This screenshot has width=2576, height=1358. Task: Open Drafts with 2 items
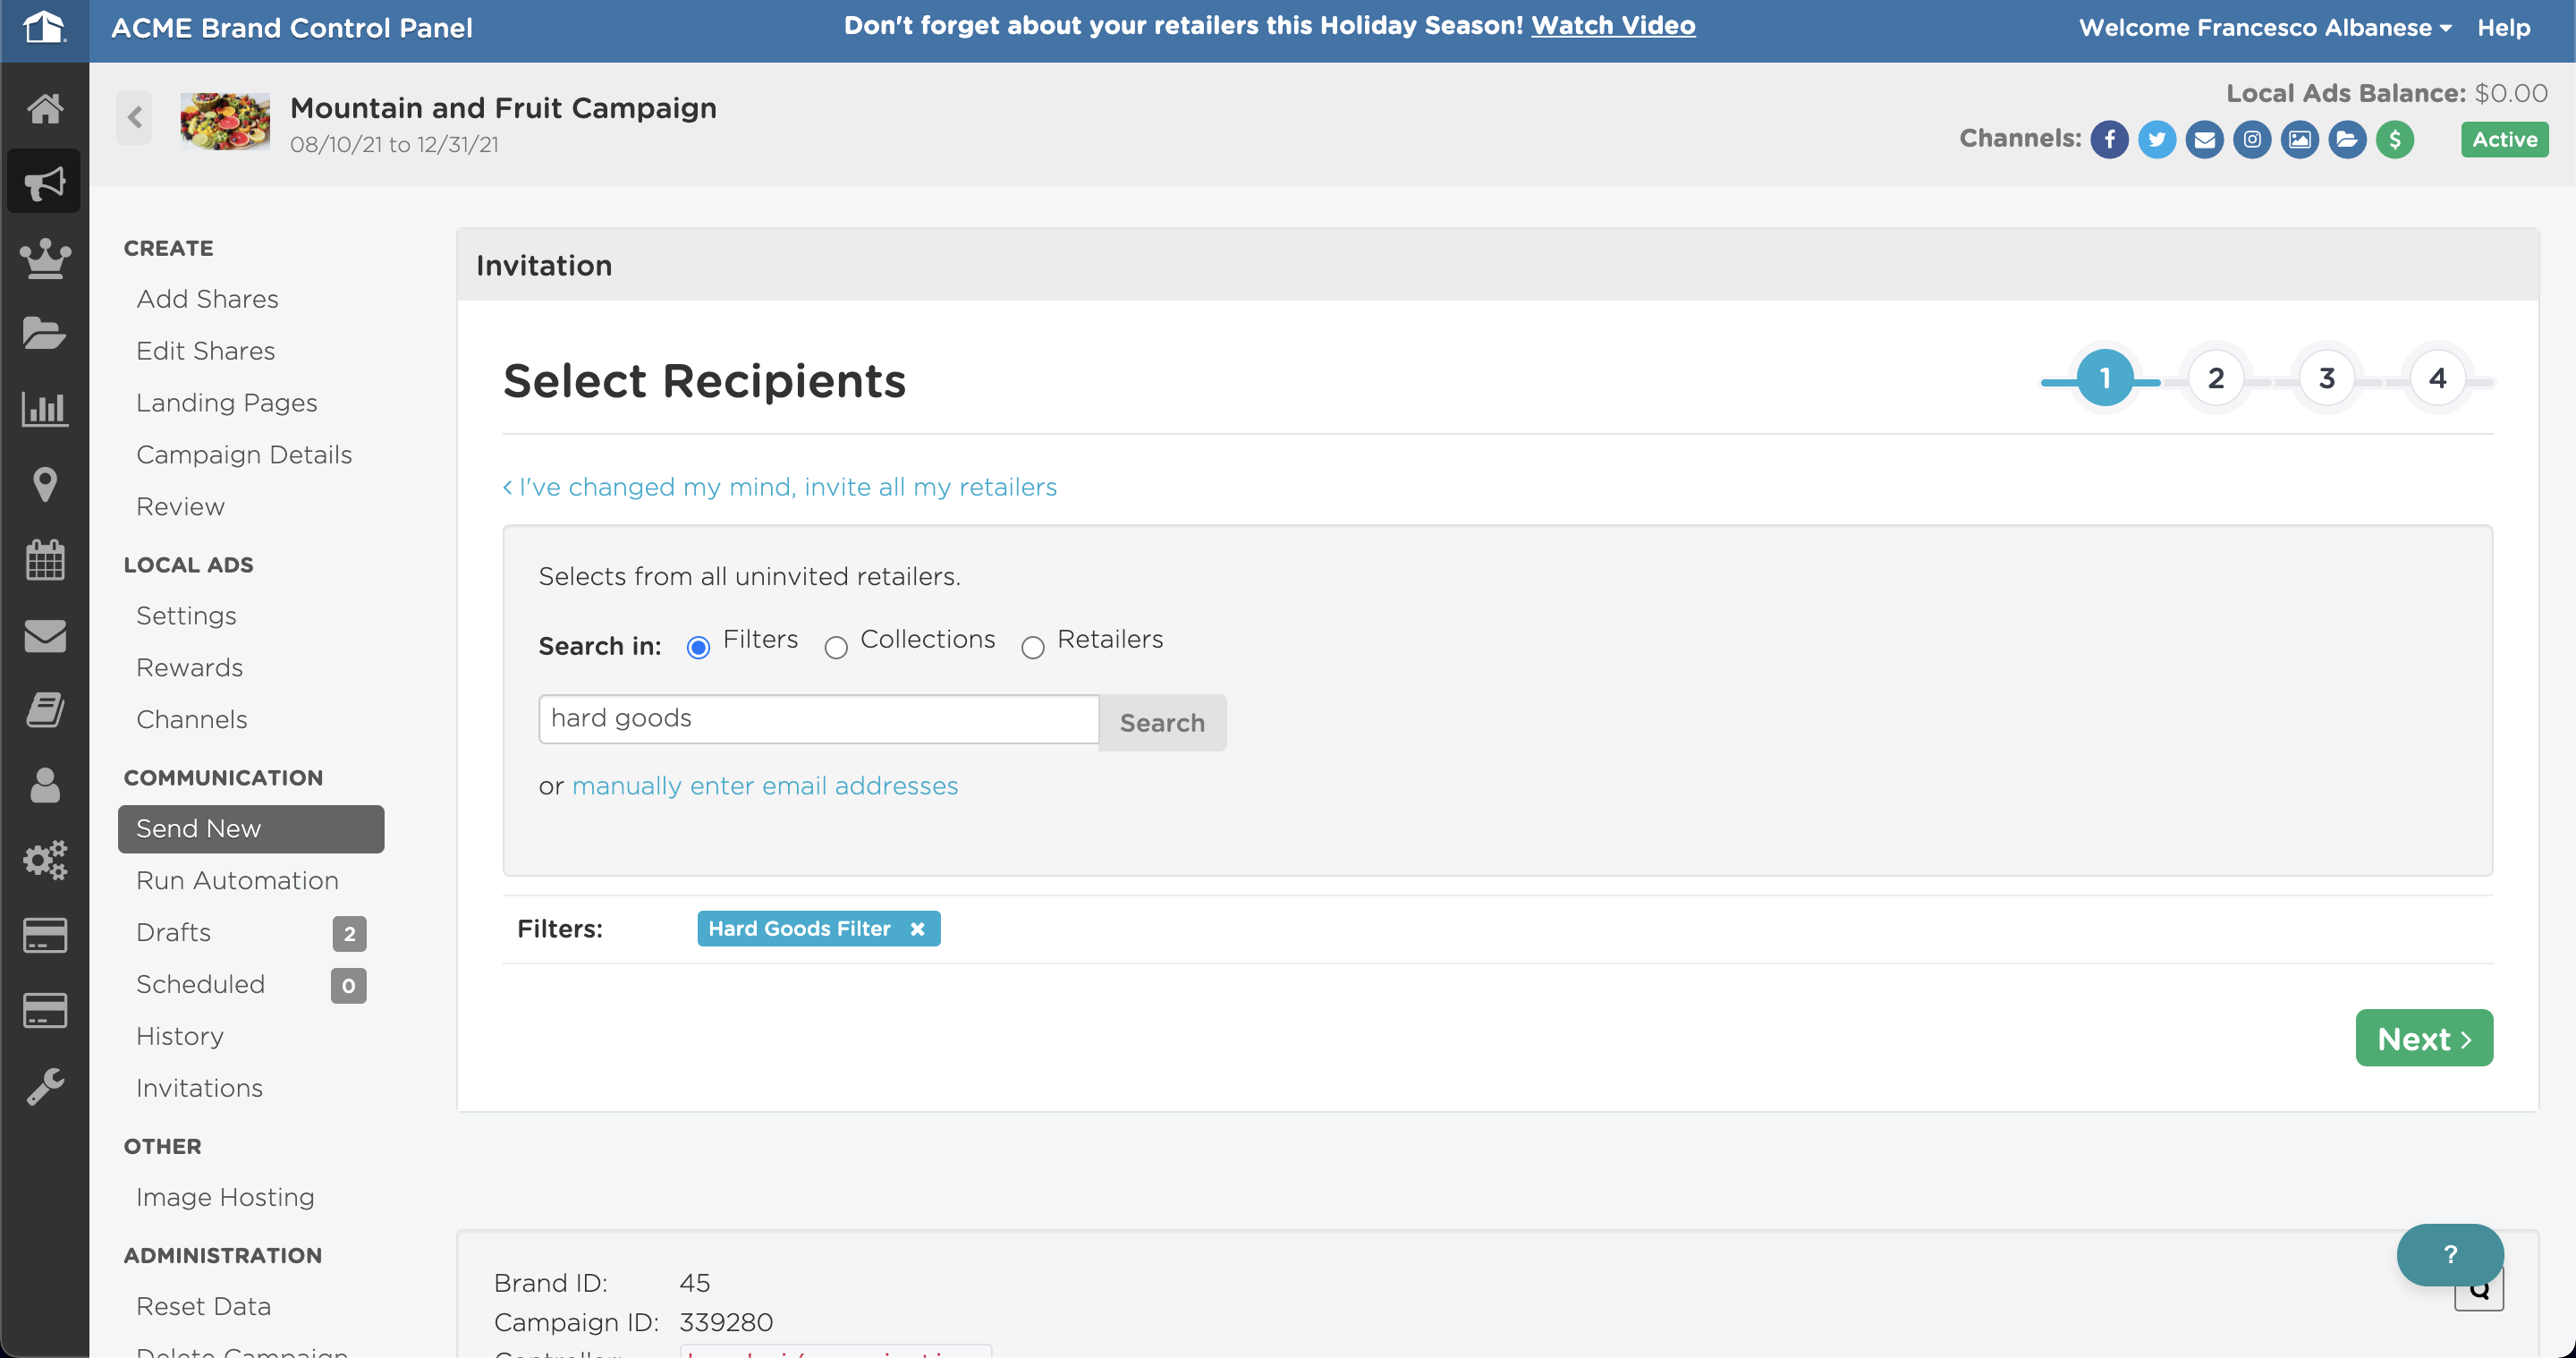tap(251, 933)
